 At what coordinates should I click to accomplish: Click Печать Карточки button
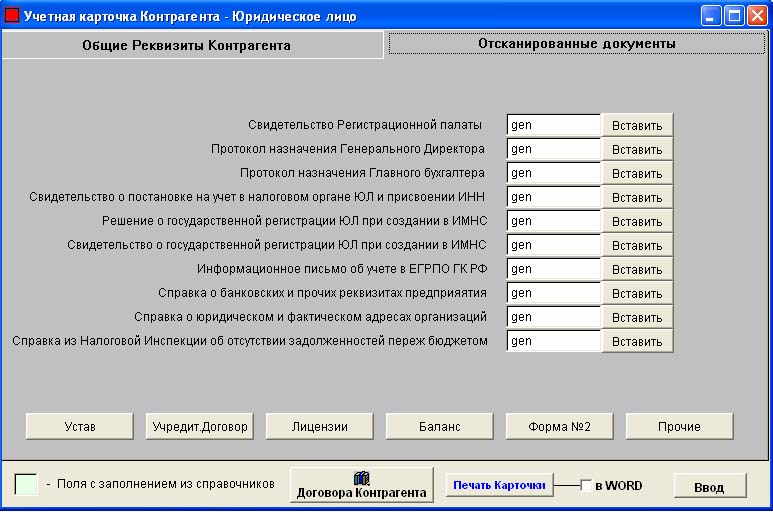coord(499,485)
